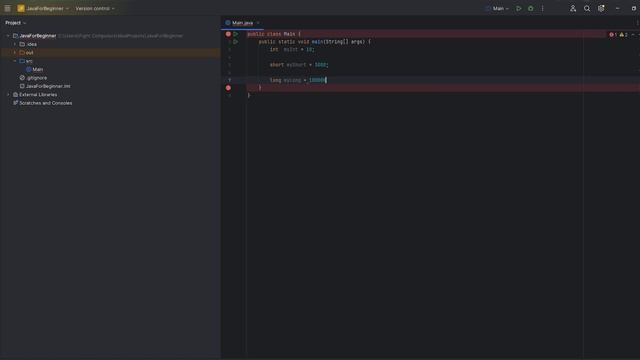Click the 'int' variable declaration line
The height and width of the screenshot is (360, 640).
[x=292, y=49]
